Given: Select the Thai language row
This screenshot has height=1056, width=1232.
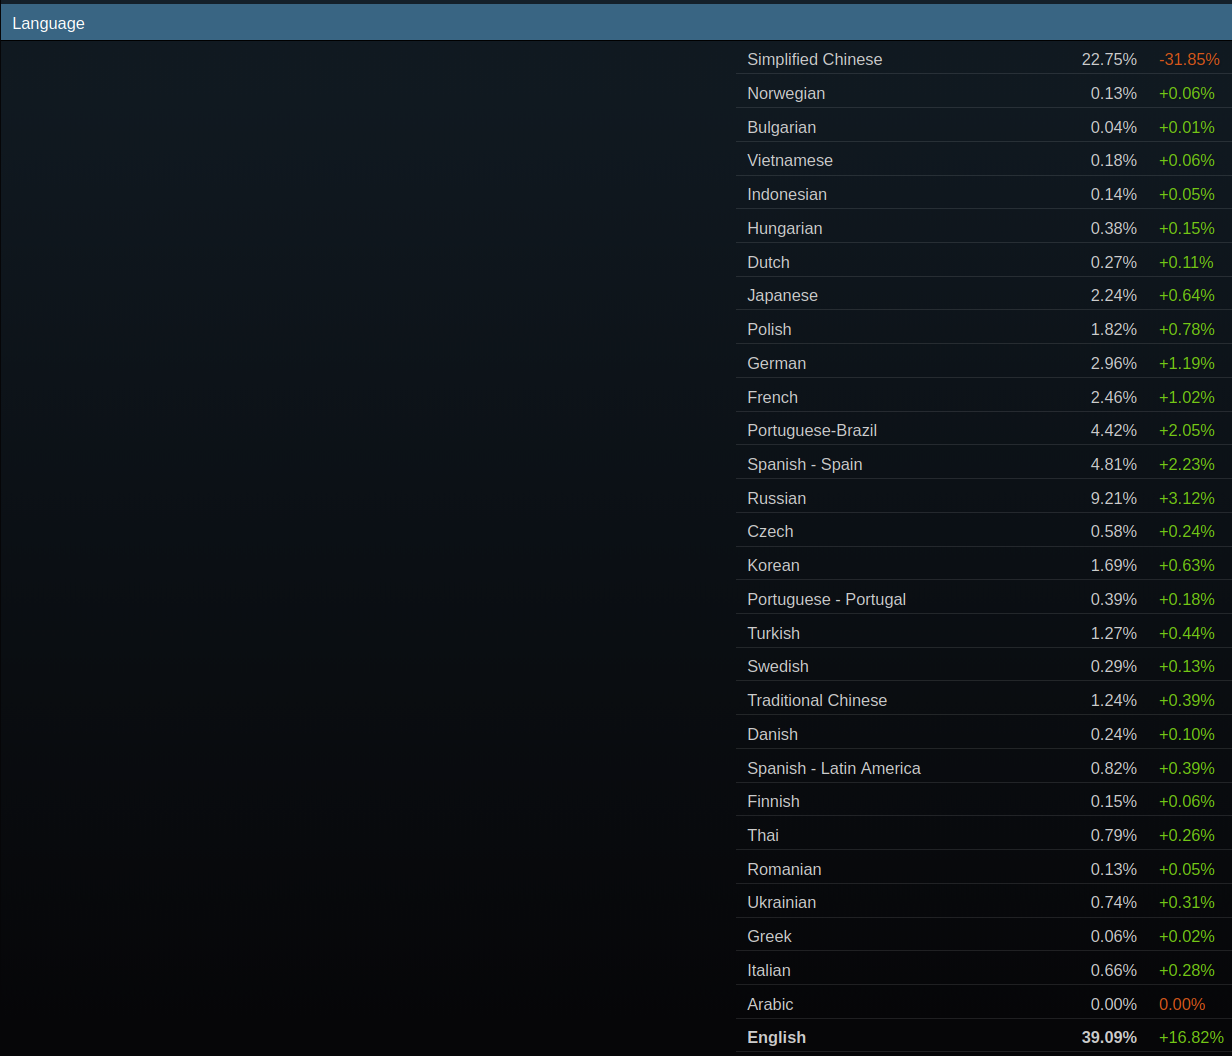Looking at the screenshot, I should [984, 835].
